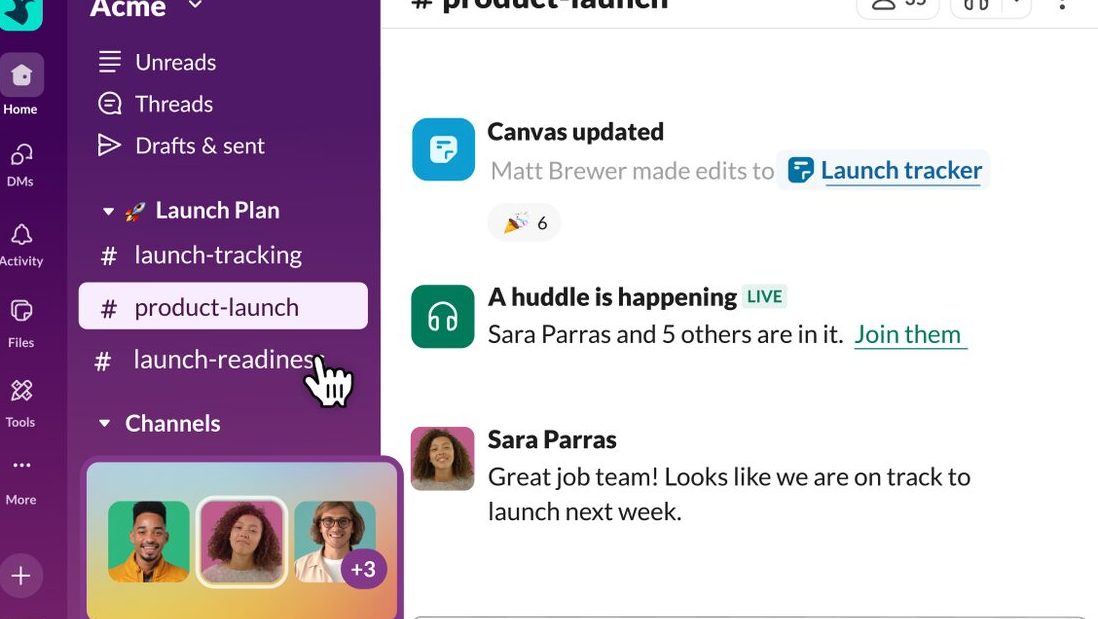Click the Launch tracker canvas icon
Viewport: 1098px width, 619px height.
[x=800, y=170]
